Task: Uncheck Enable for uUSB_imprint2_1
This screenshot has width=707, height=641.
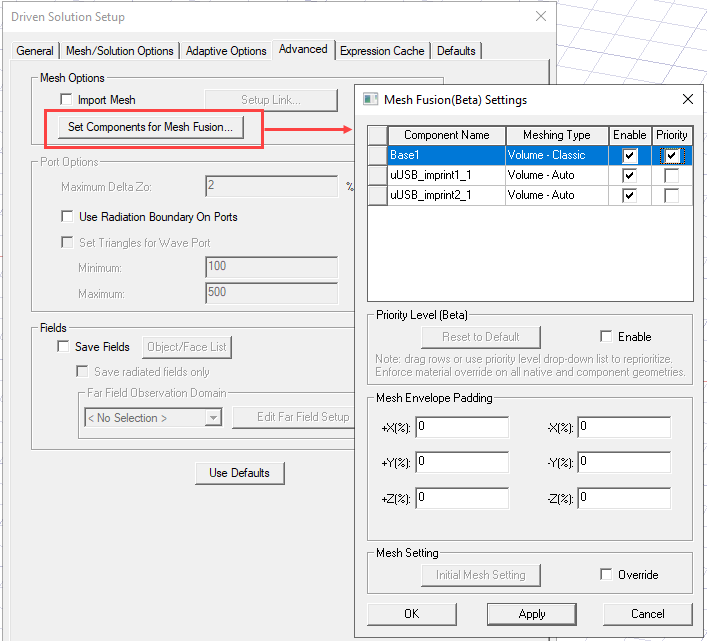Action: [x=629, y=195]
